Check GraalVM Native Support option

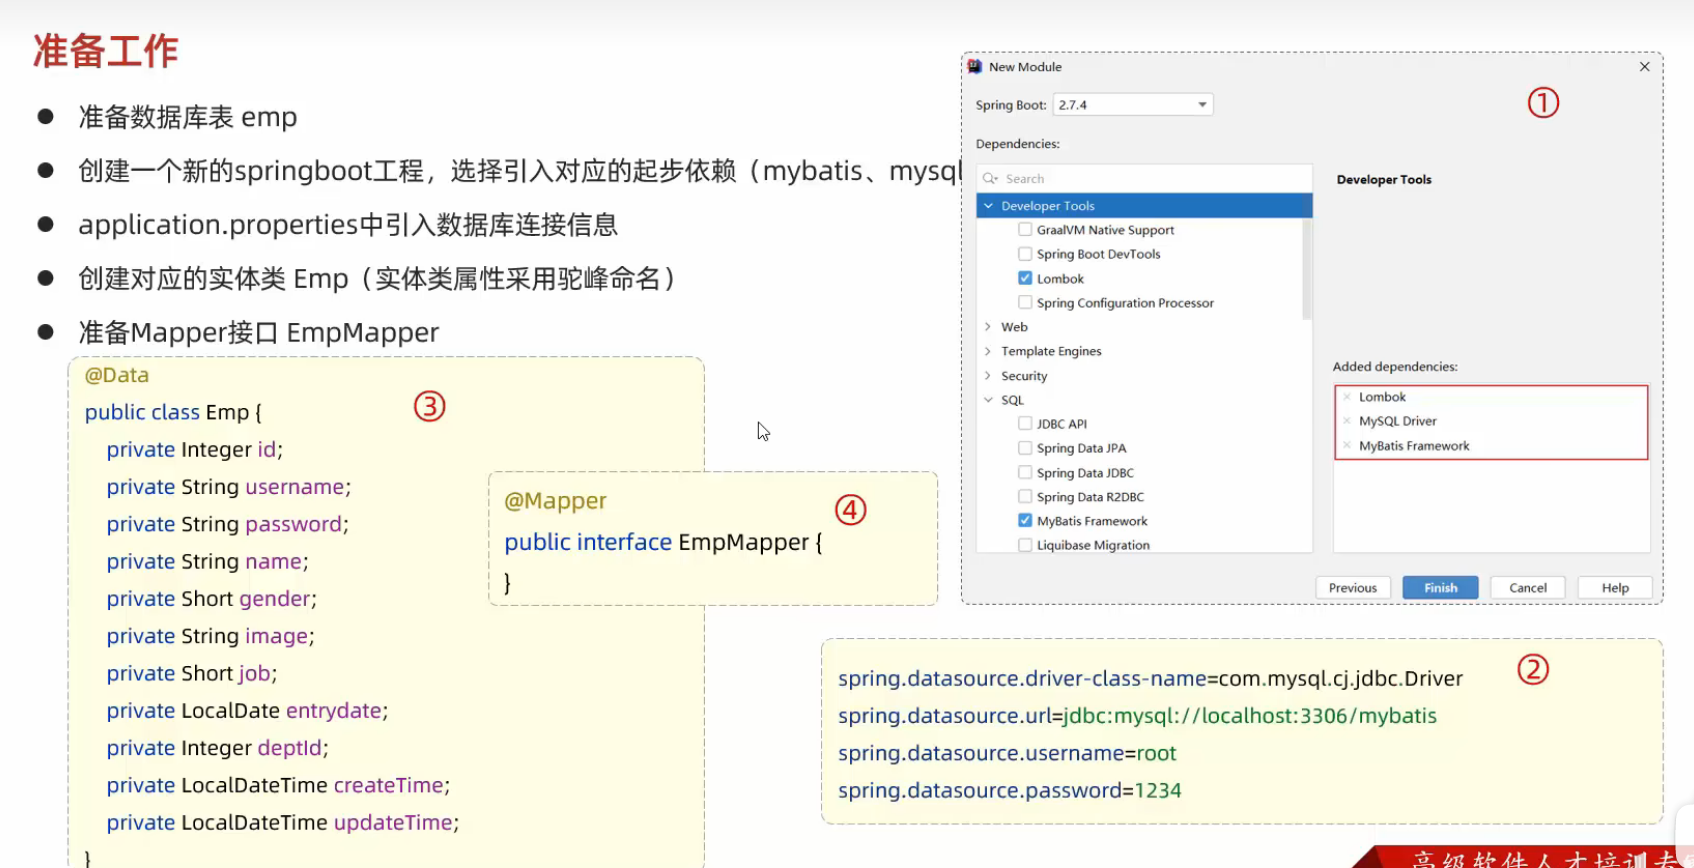(1025, 229)
